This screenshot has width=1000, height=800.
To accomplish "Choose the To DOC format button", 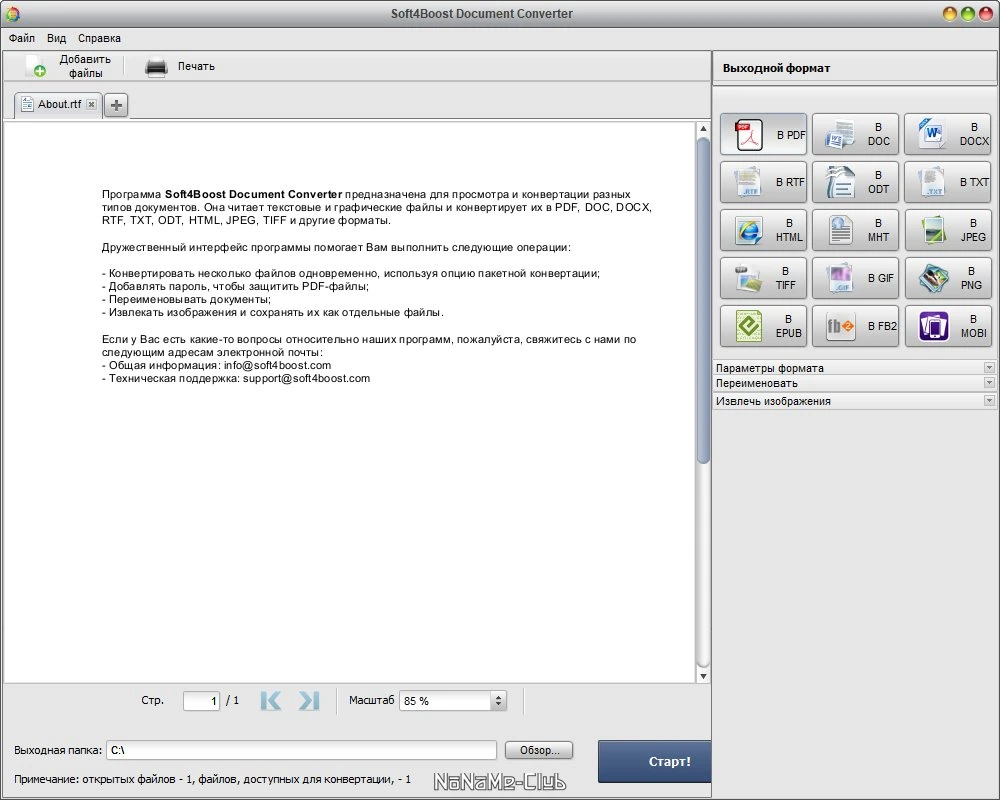I will 855,134.
